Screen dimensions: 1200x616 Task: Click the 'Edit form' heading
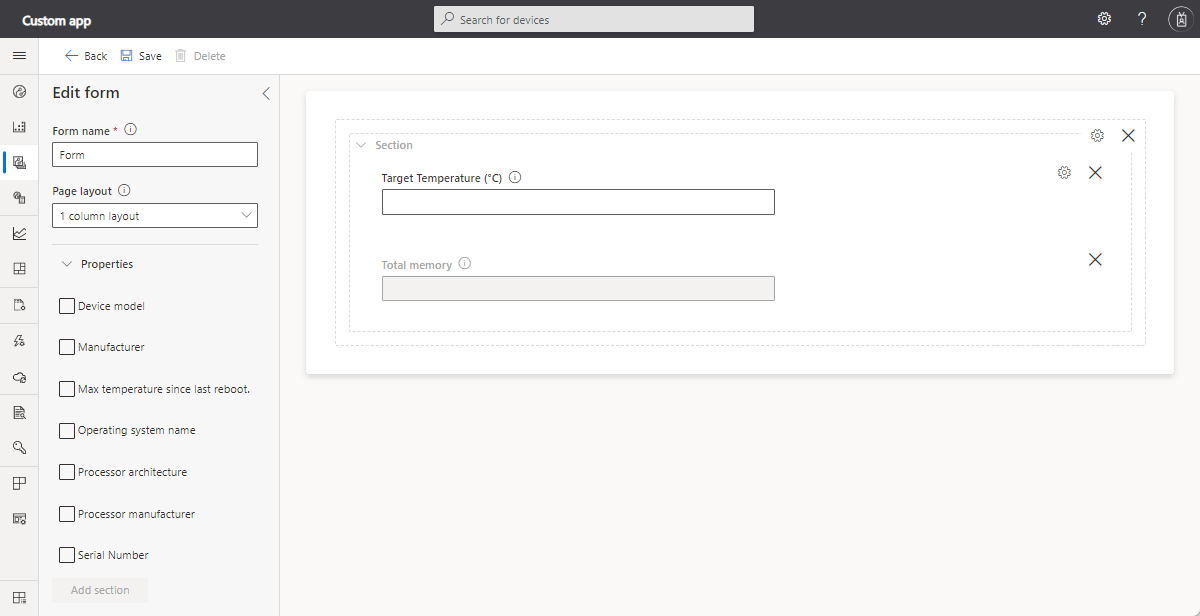pos(86,93)
